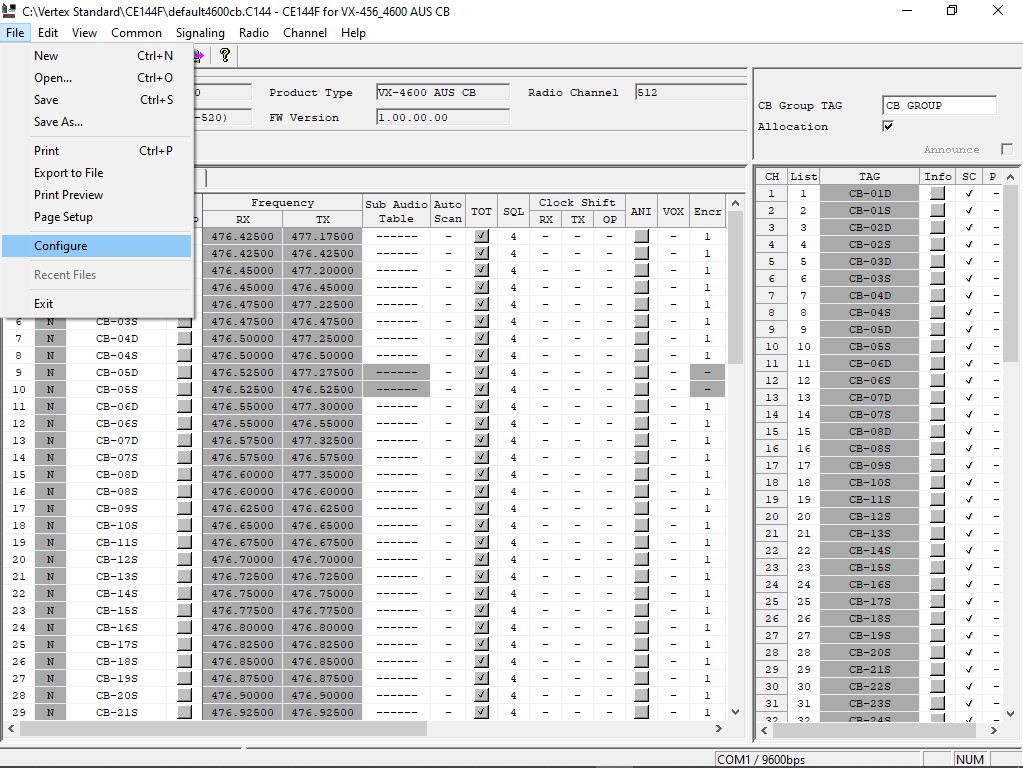Choose the Print Ctrl+P menu entry
The height and width of the screenshot is (768, 1023).
97,151
